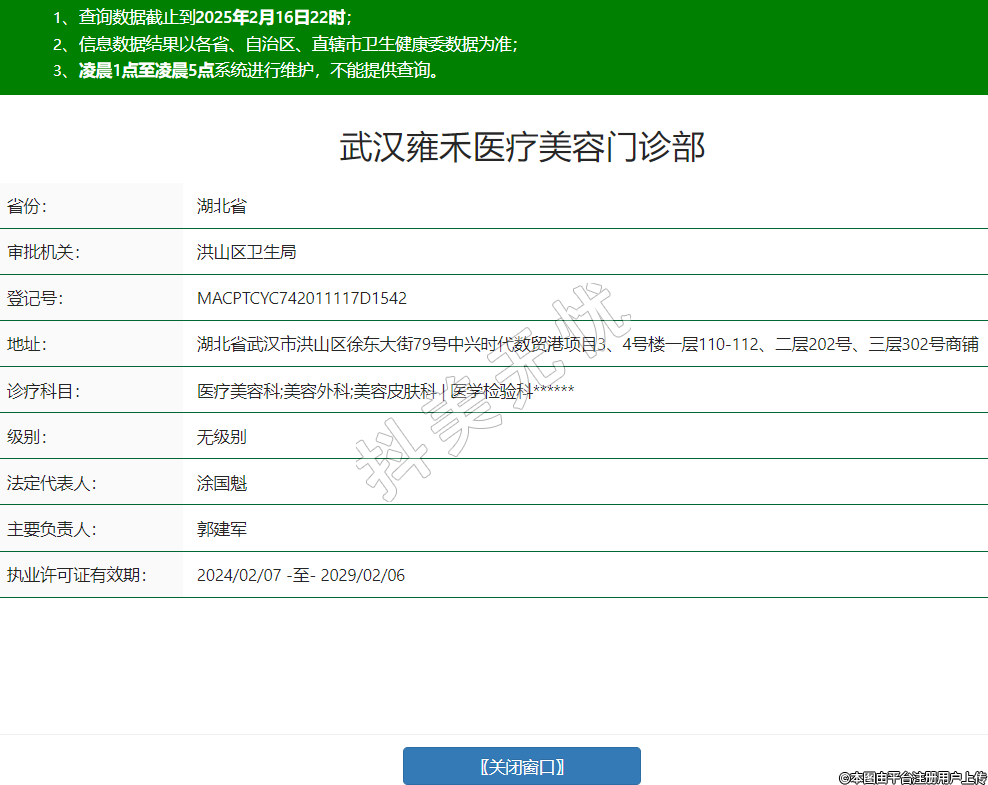Click legal representative name 涂国魁

click(x=221, y=483)
